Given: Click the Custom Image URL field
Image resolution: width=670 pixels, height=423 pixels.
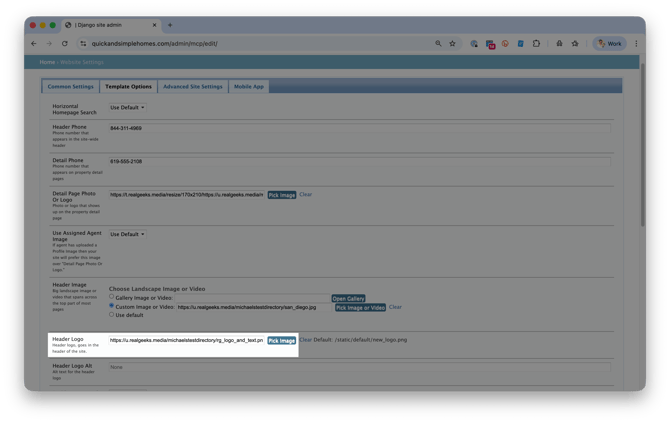Looking at the screenshot, I should tap(254, 307).
